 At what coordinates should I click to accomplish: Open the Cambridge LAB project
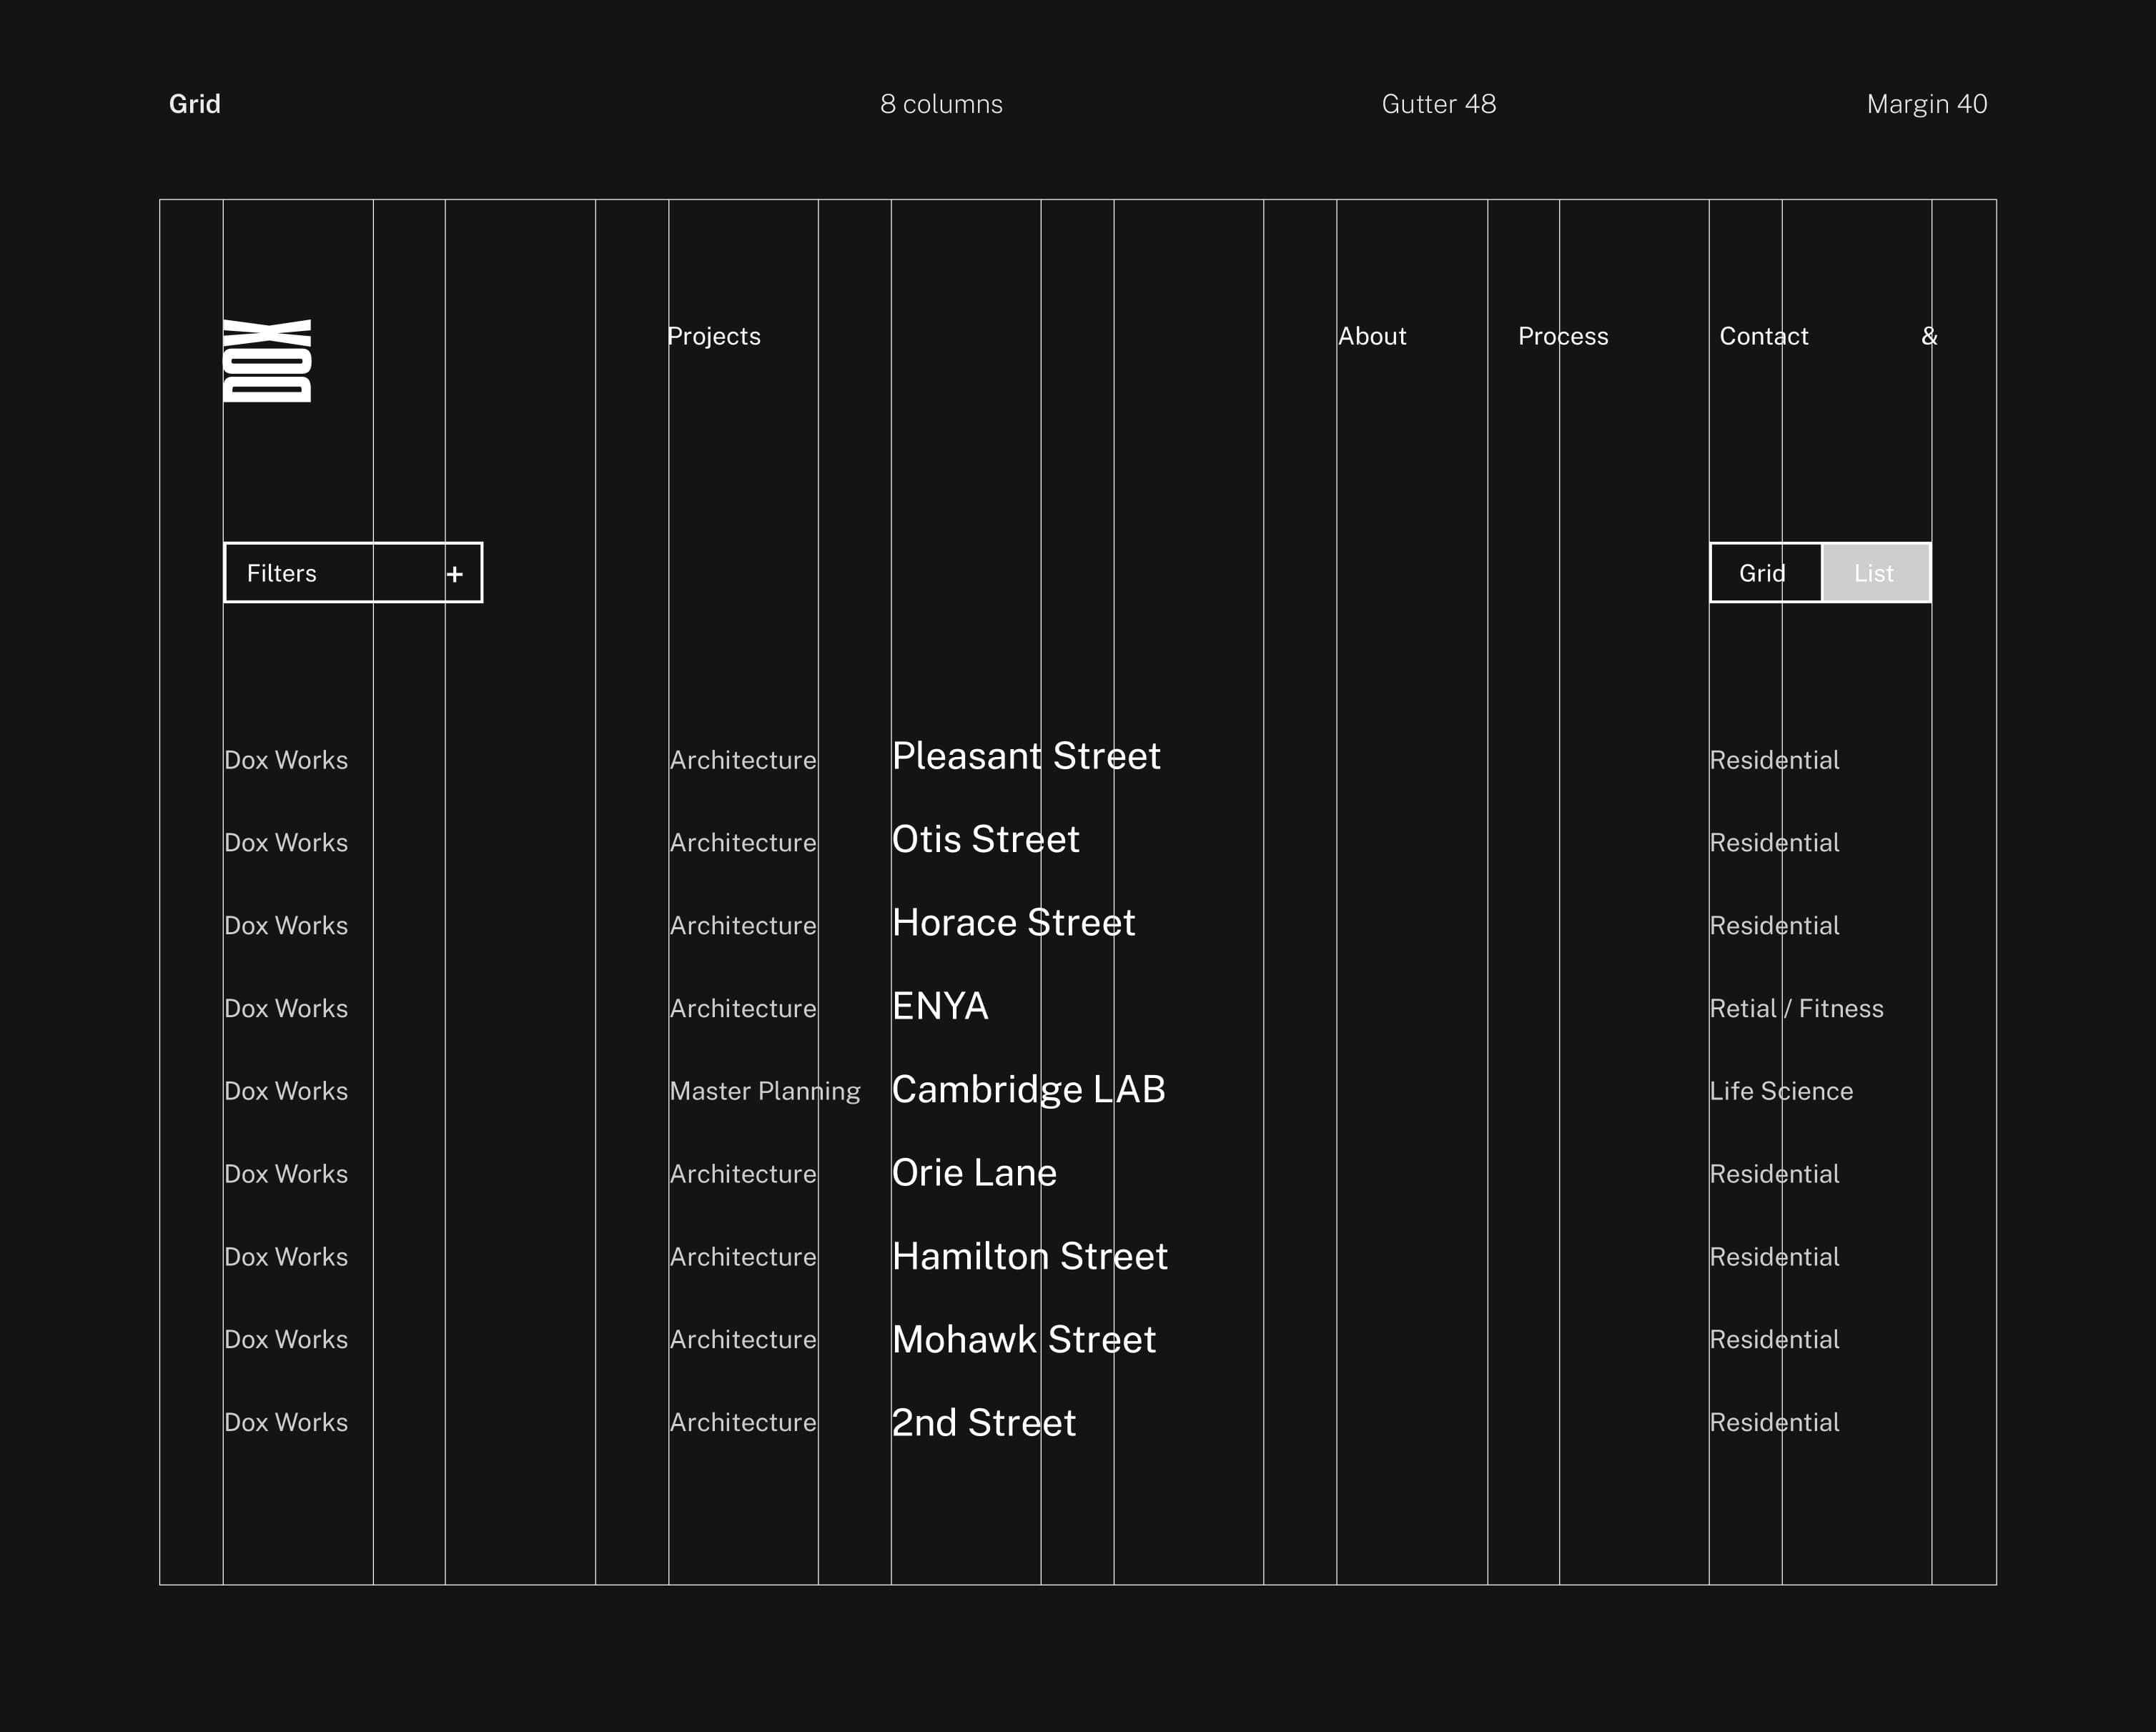coord(1028,1090)
